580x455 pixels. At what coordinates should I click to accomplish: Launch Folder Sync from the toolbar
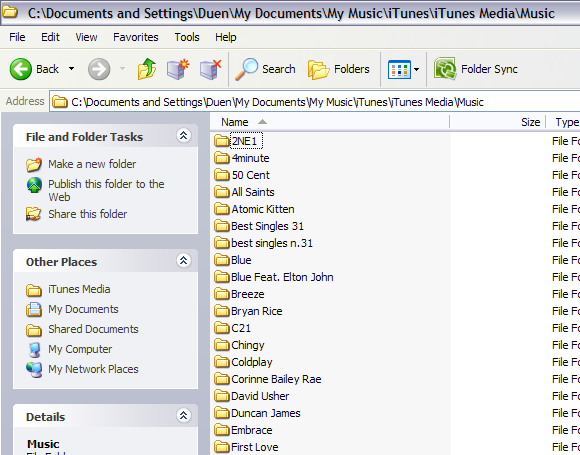point(476,69)
